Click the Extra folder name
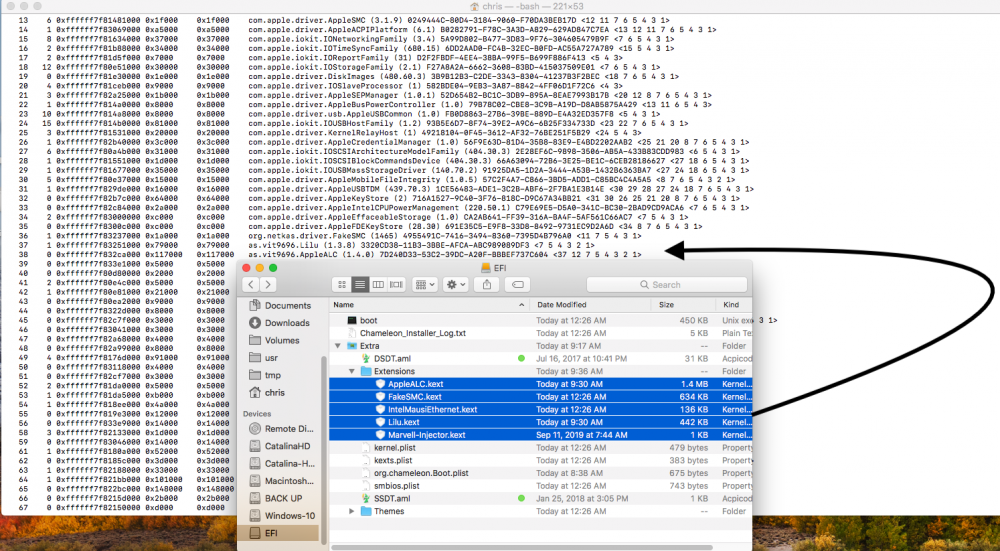Viewport: 1000px width, 551px height. pyautogui.click(x=369, y=346)
